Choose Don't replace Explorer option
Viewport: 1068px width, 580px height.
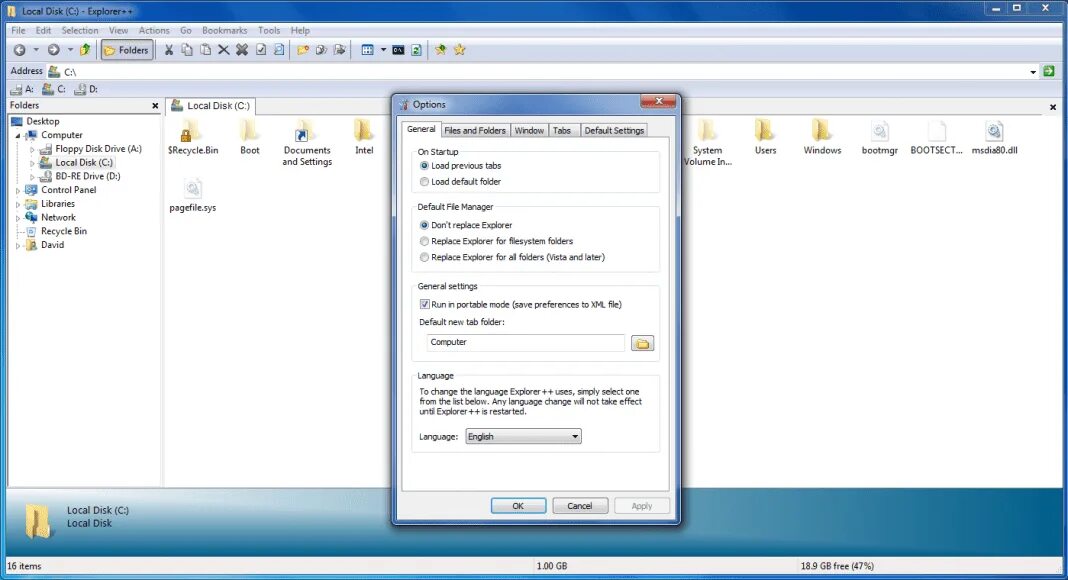tap(424, 225)
